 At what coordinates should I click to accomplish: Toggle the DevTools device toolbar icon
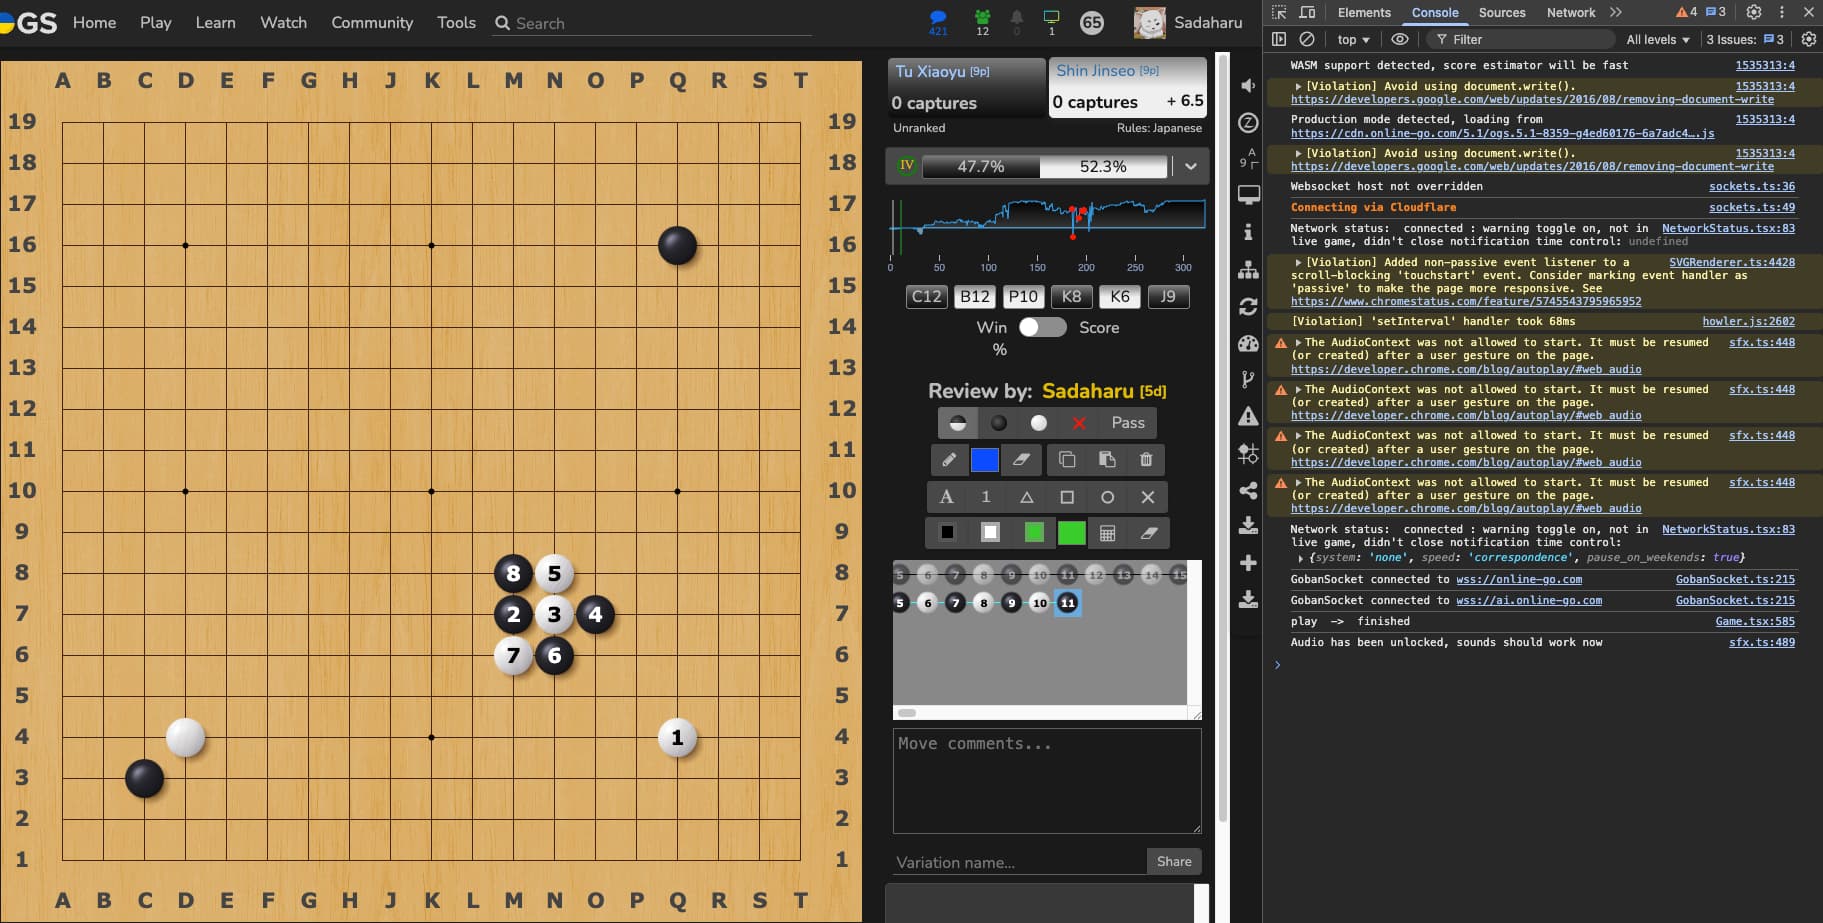[x=1307, y=12]
